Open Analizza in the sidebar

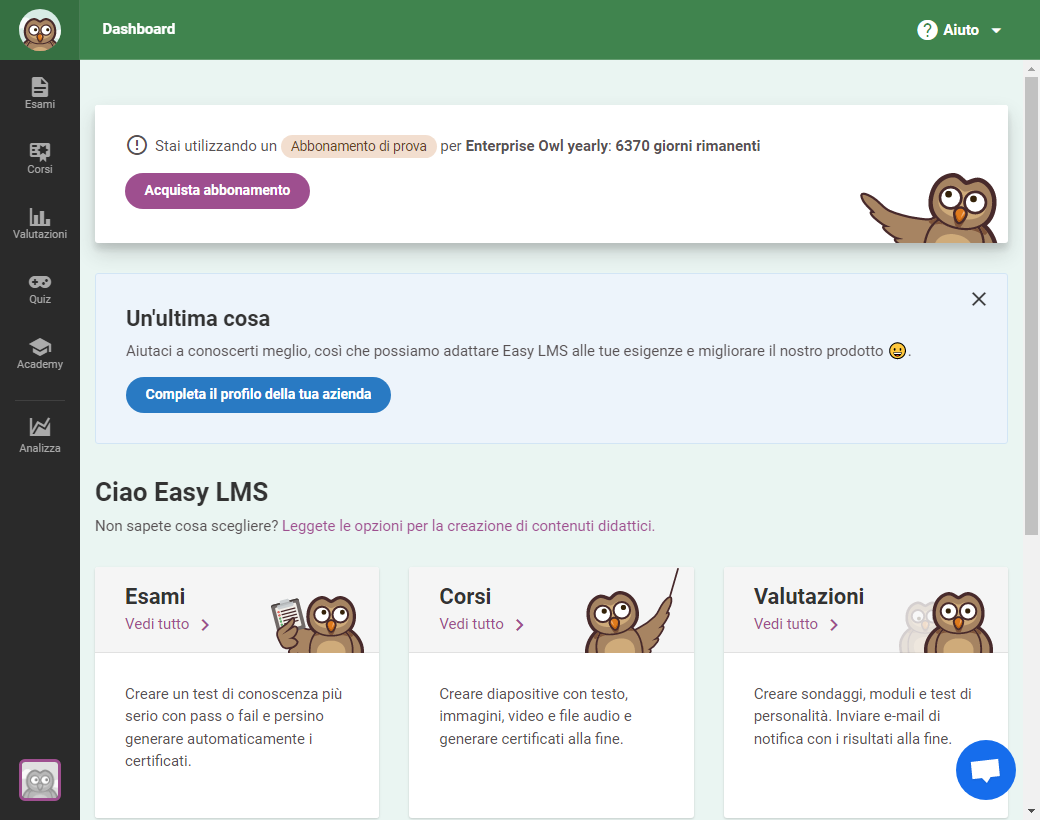coord(40,435)
